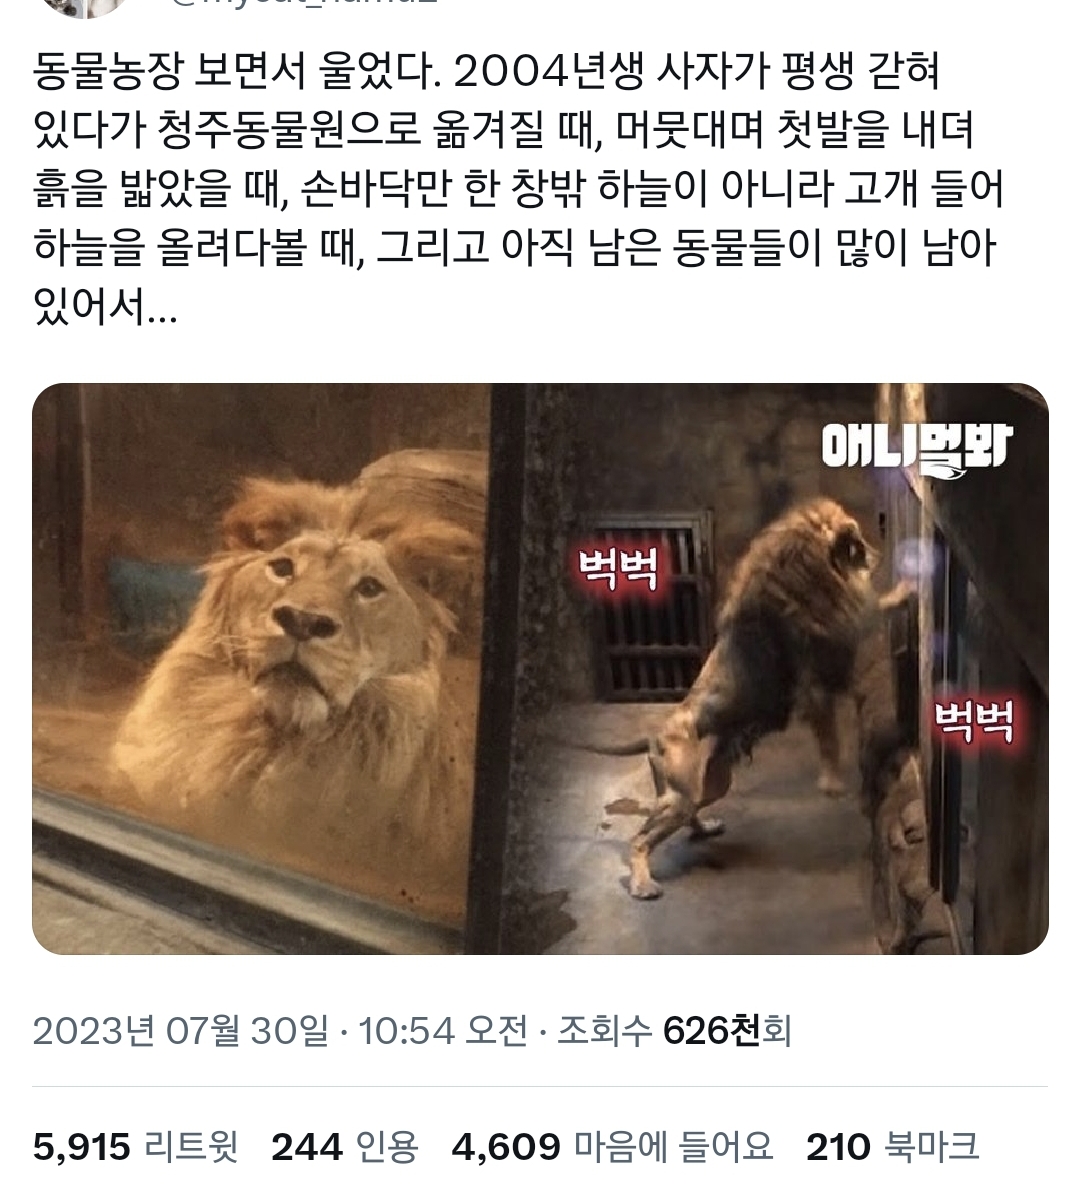Click the 청주동물원으로 text in tweet
Screen dimensions: 1080x1190
[288, 131]
